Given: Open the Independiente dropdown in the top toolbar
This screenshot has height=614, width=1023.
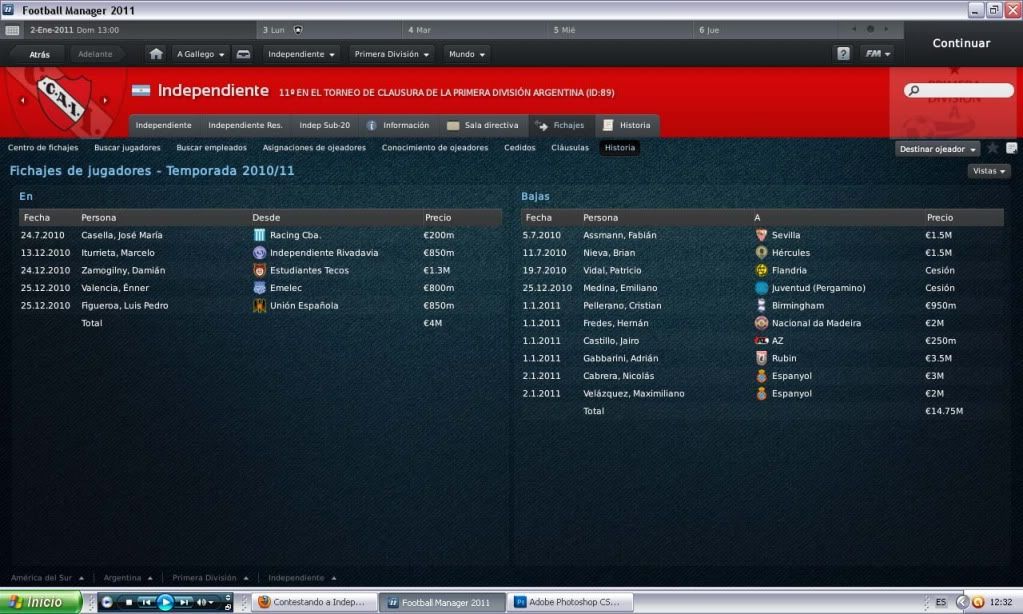Looking at the screenshot, I should 301,54.
